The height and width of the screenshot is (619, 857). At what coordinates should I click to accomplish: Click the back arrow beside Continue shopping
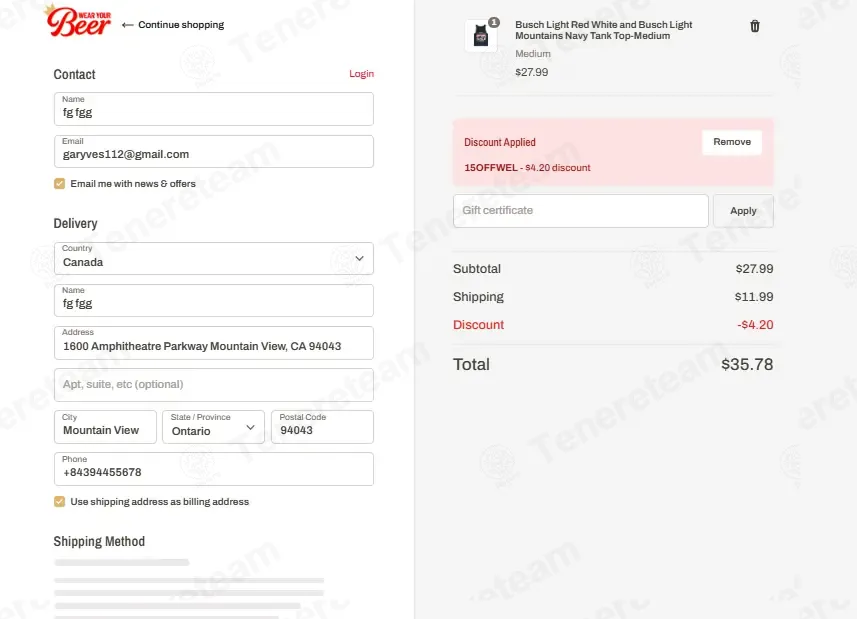tap(127, 25)
